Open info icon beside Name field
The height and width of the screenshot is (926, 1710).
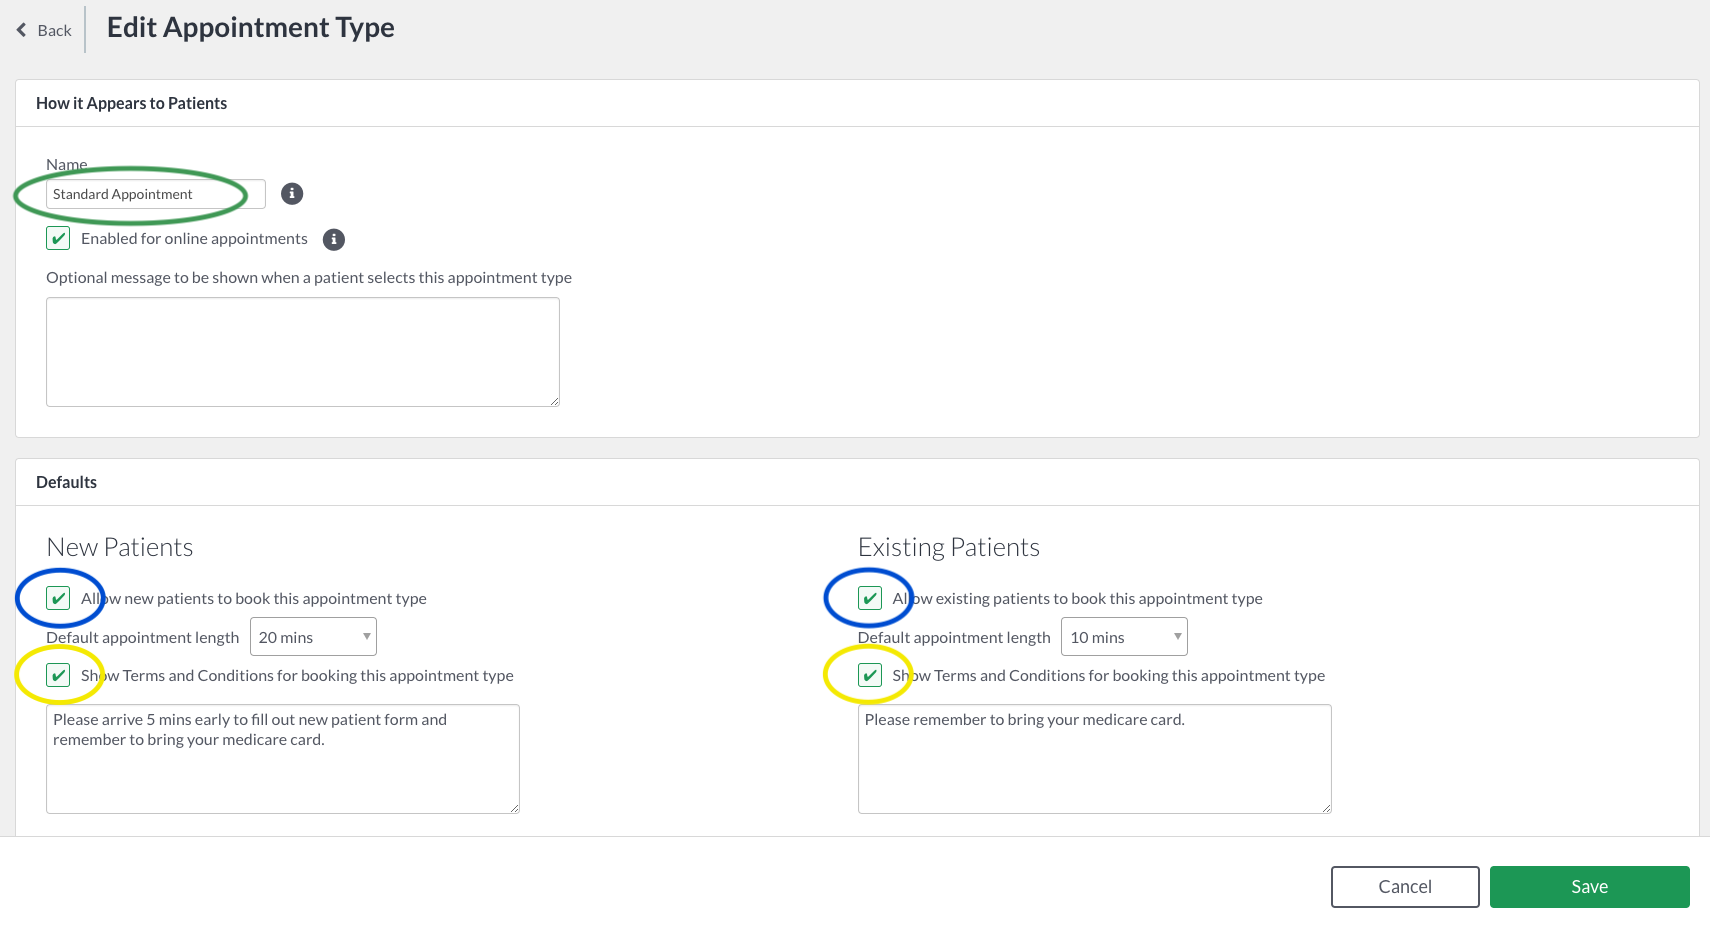click(292, 194)
